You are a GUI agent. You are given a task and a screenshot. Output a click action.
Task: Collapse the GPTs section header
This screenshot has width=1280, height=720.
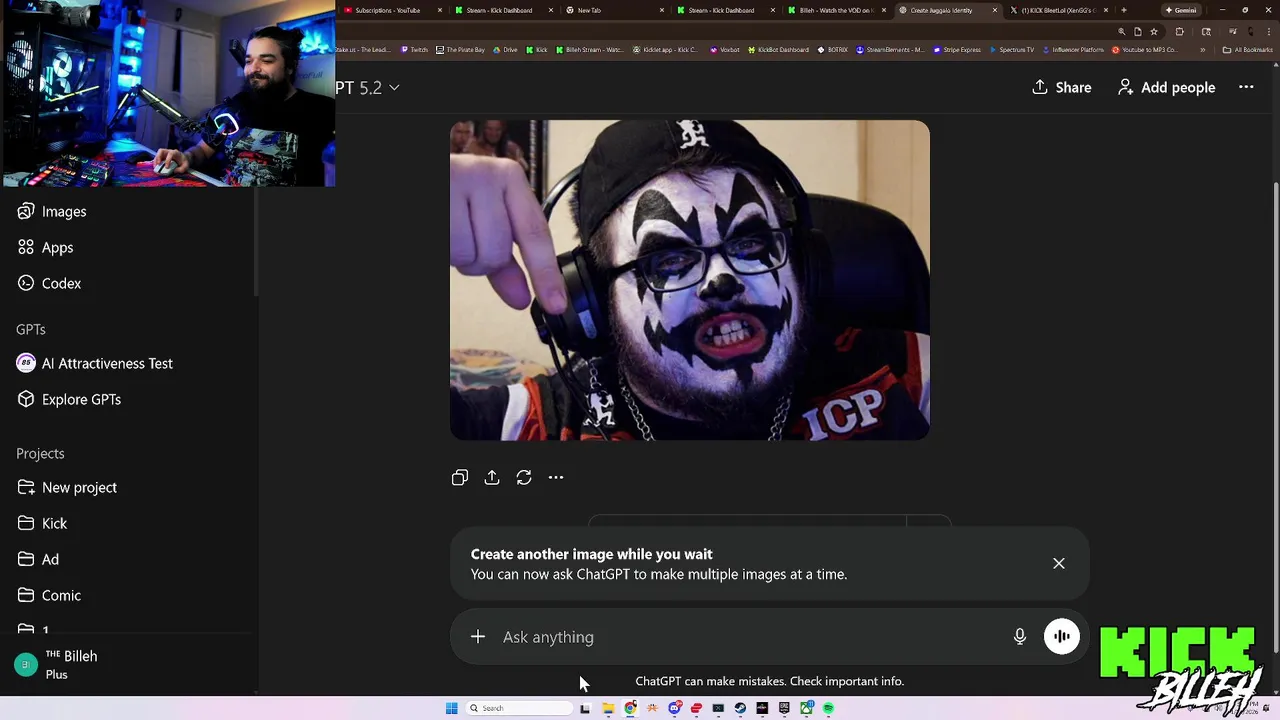(31, 329)
